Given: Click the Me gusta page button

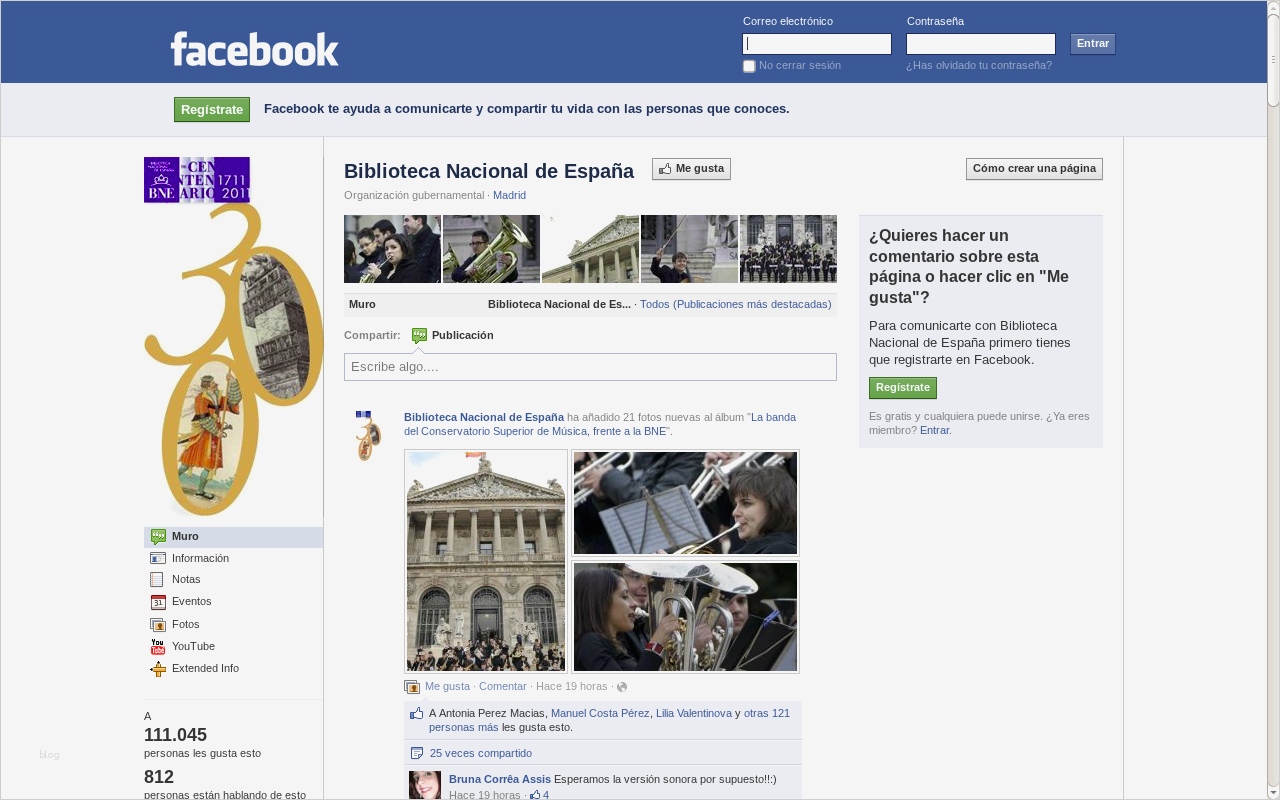Looking at the screenshot, I should pos(691,169).
